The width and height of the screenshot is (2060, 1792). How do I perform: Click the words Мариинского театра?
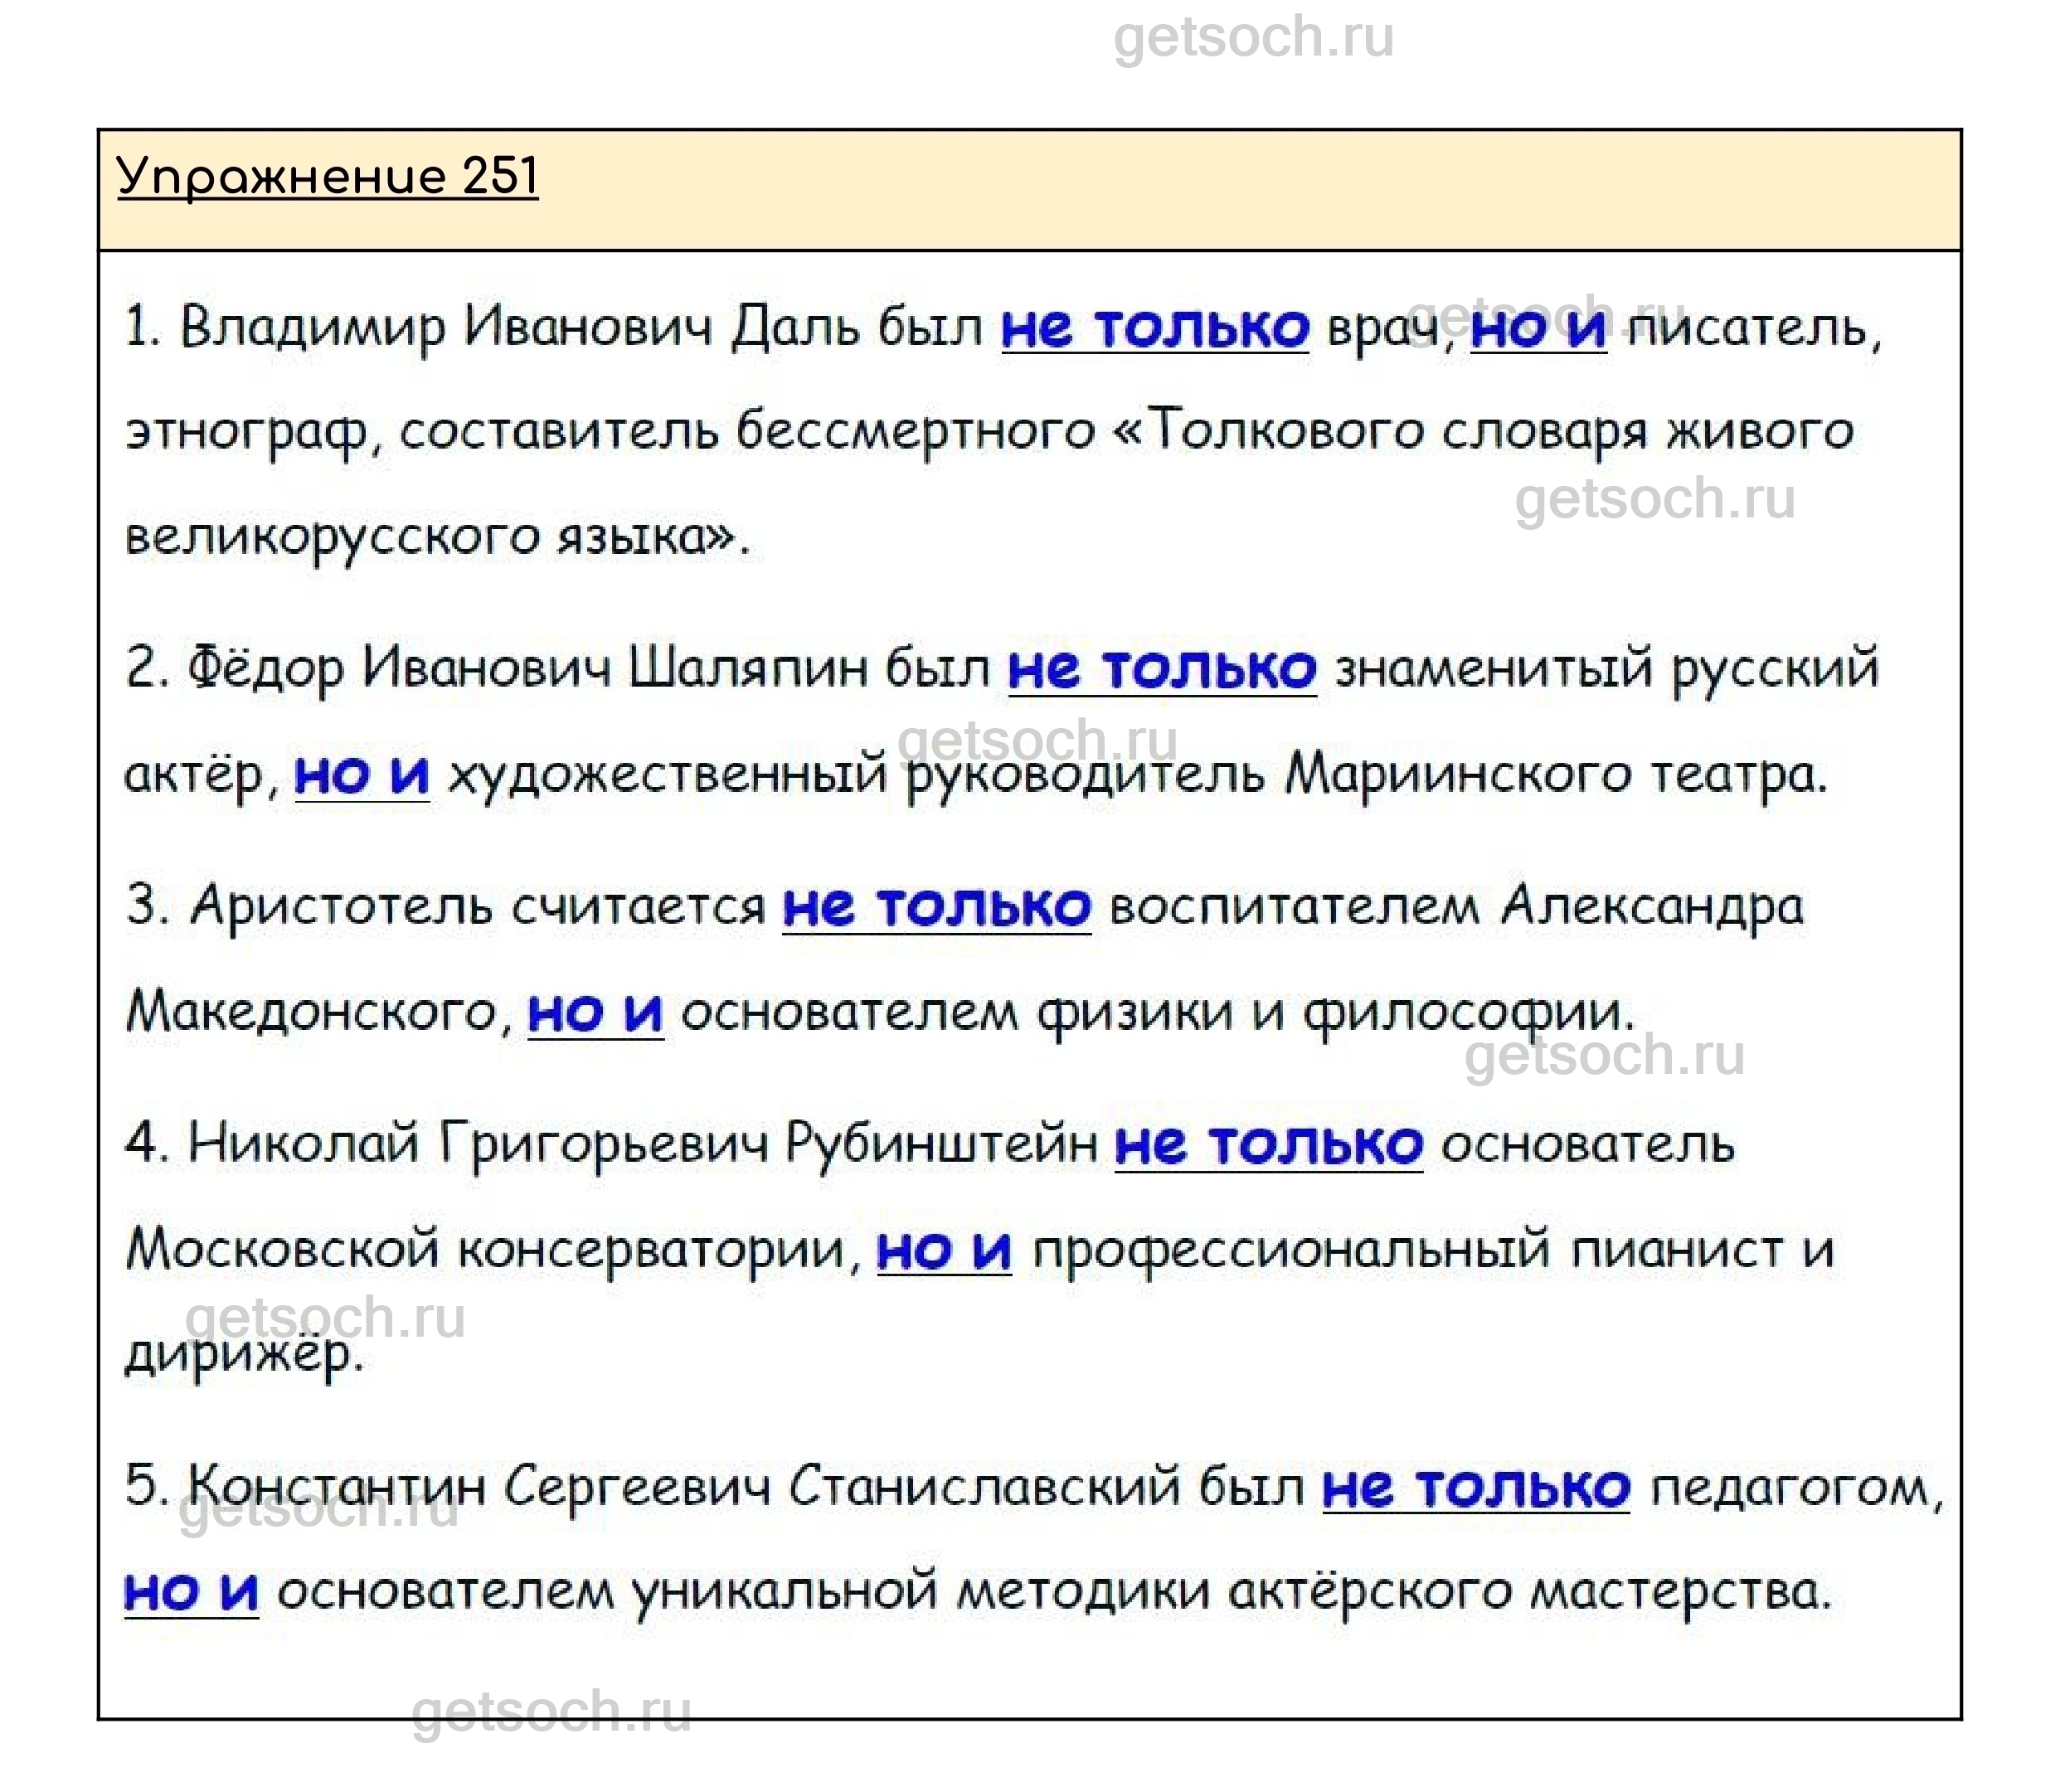[1555, 774]
